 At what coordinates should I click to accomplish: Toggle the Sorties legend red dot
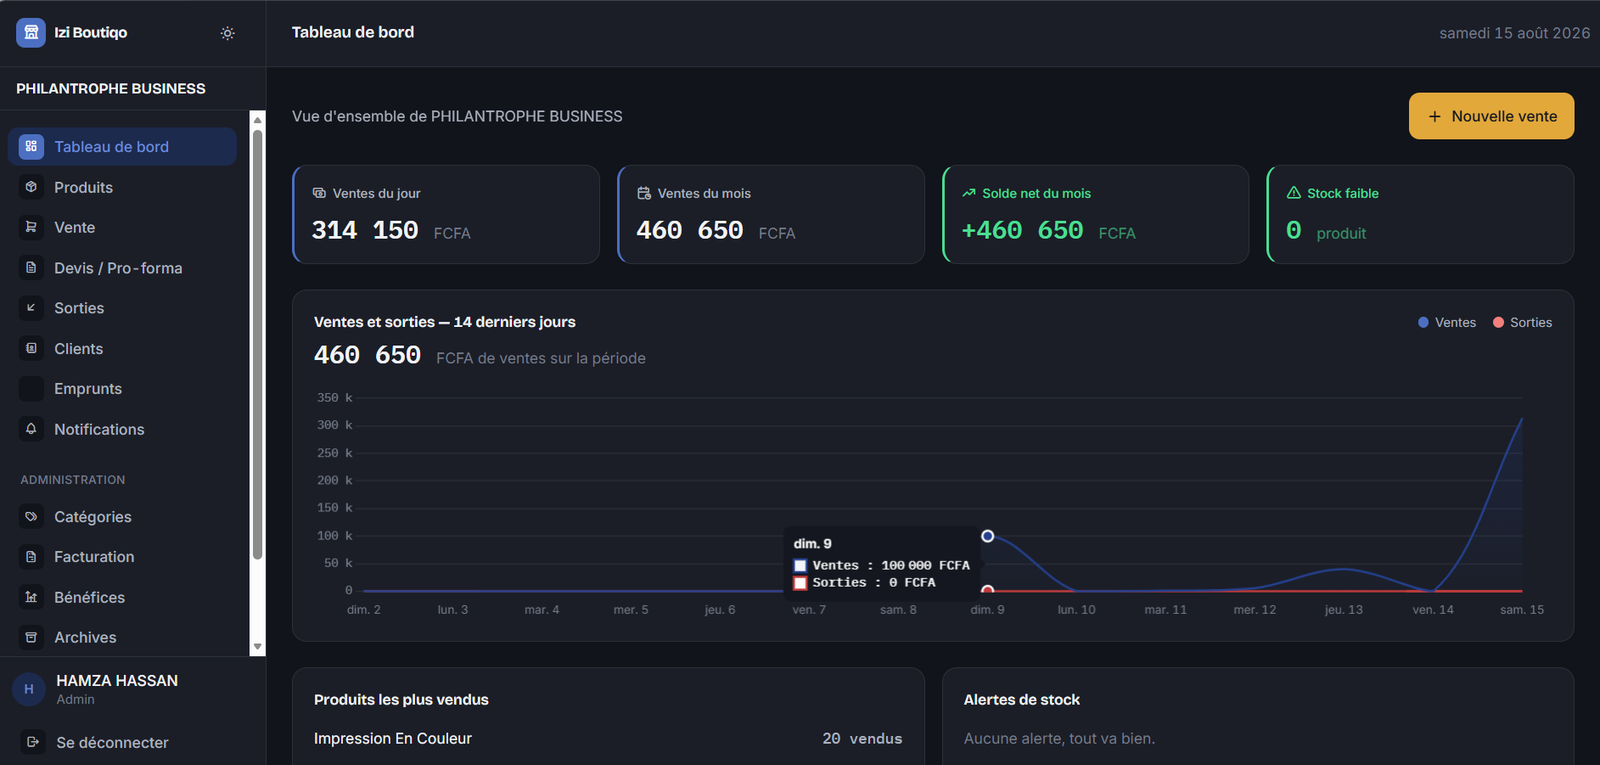click(1498, 322)
